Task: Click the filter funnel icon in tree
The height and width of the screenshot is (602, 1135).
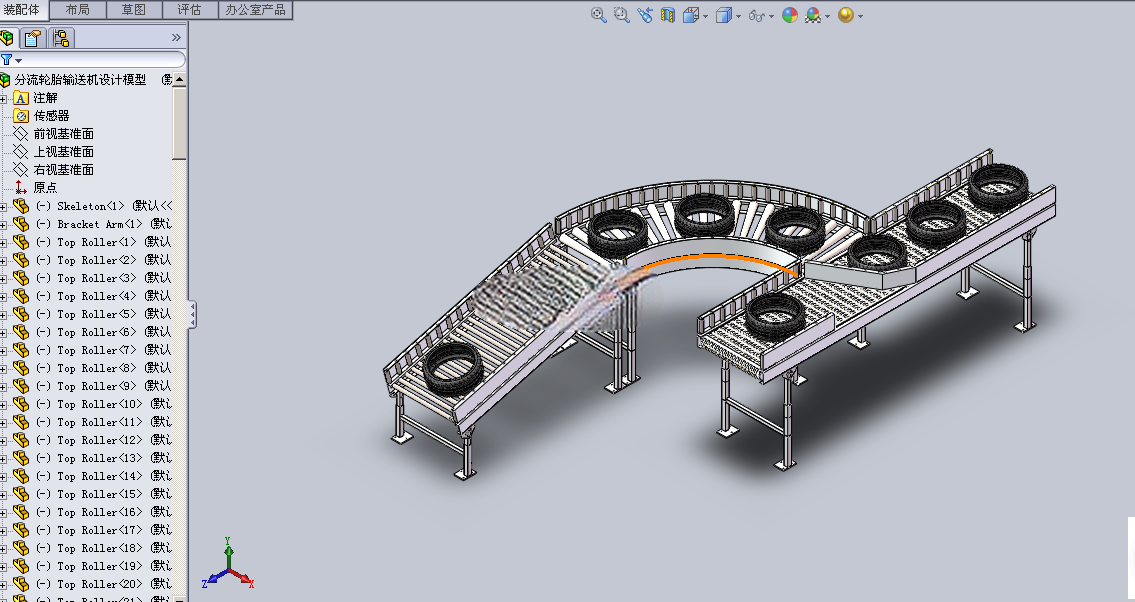Action: click(x=7, y=60)
